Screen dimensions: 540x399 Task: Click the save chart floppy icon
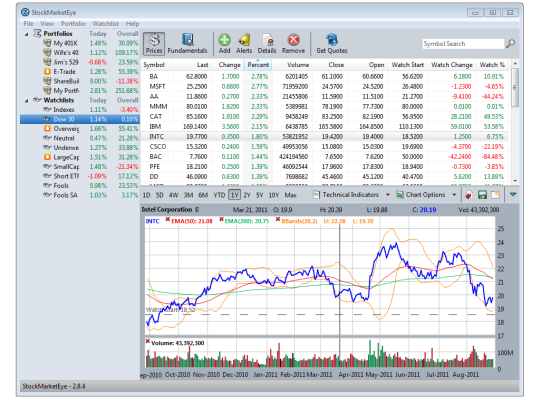[482, 195]
